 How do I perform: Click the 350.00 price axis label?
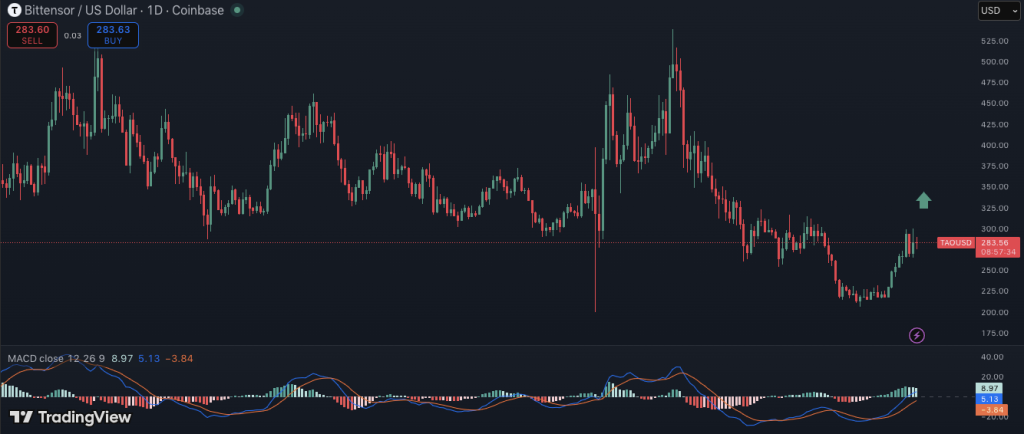click(993, 187)
